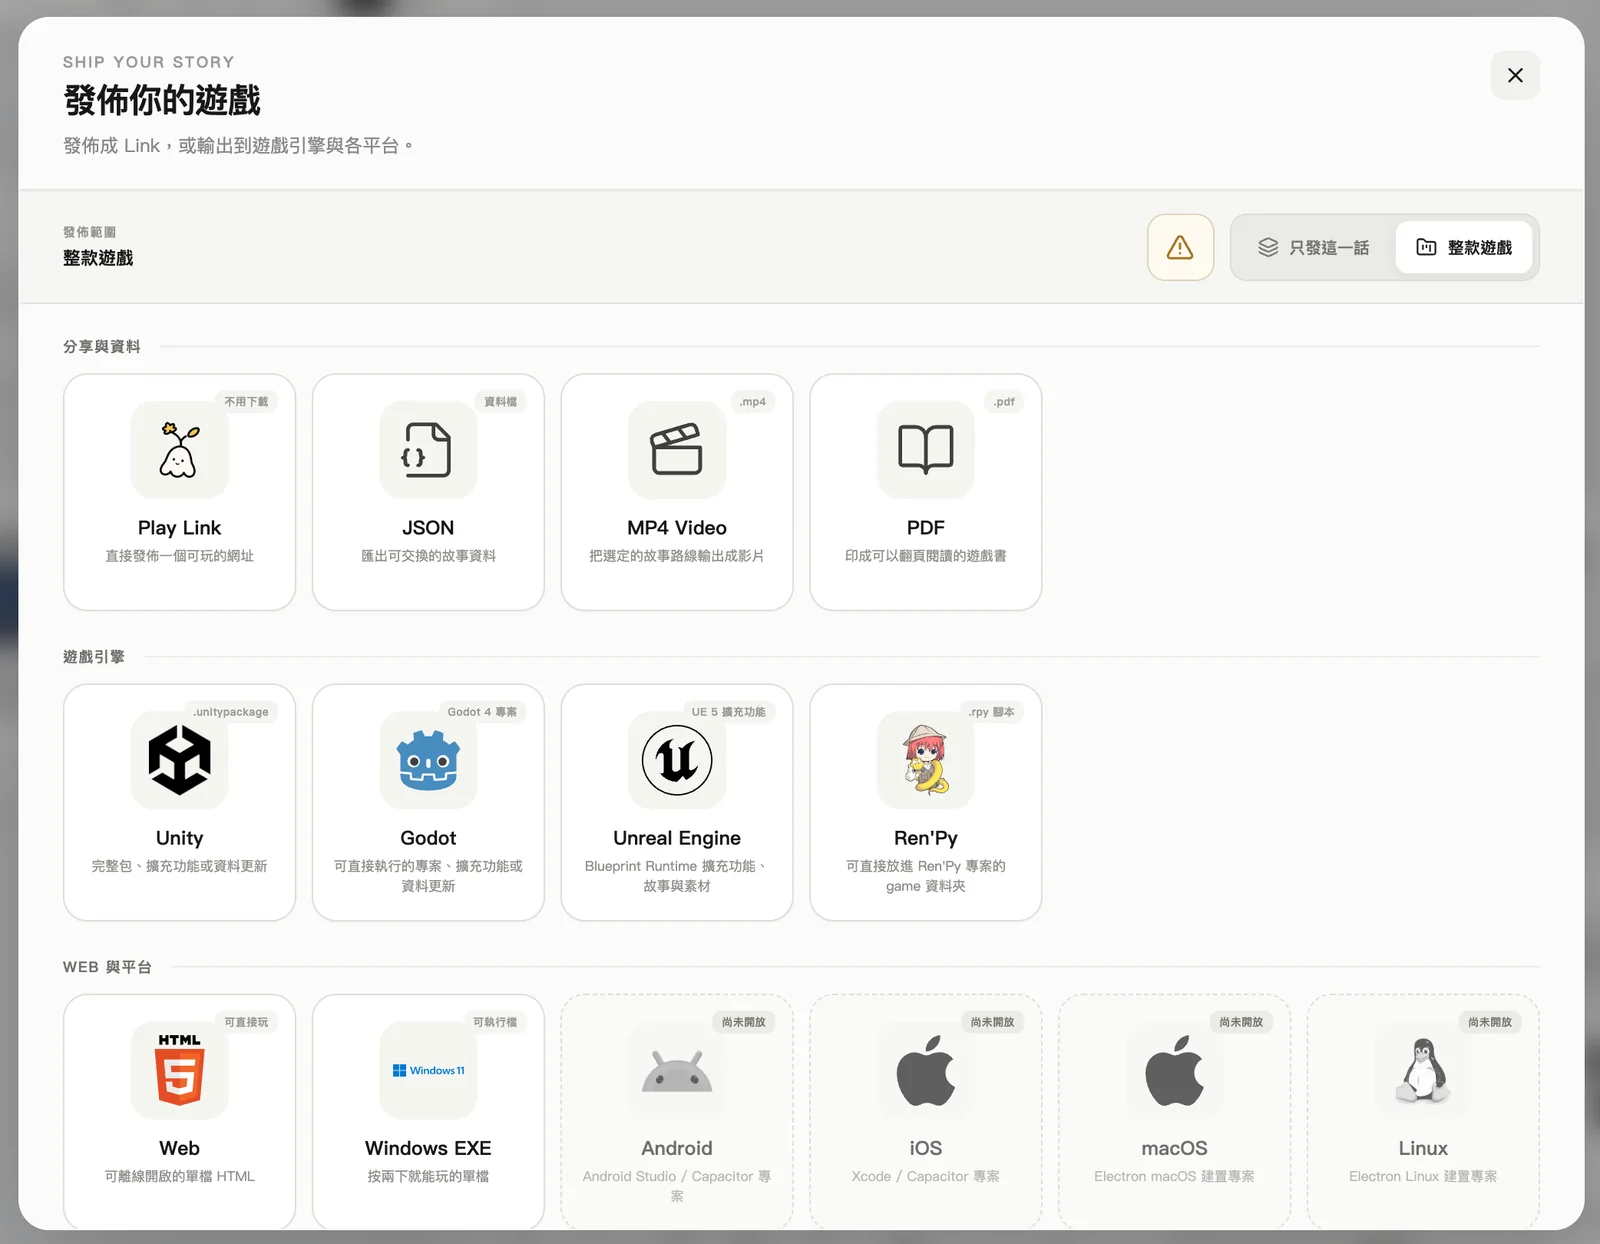
Task: Click the iOS Apple logo icon
Action: coord(926,1070)
